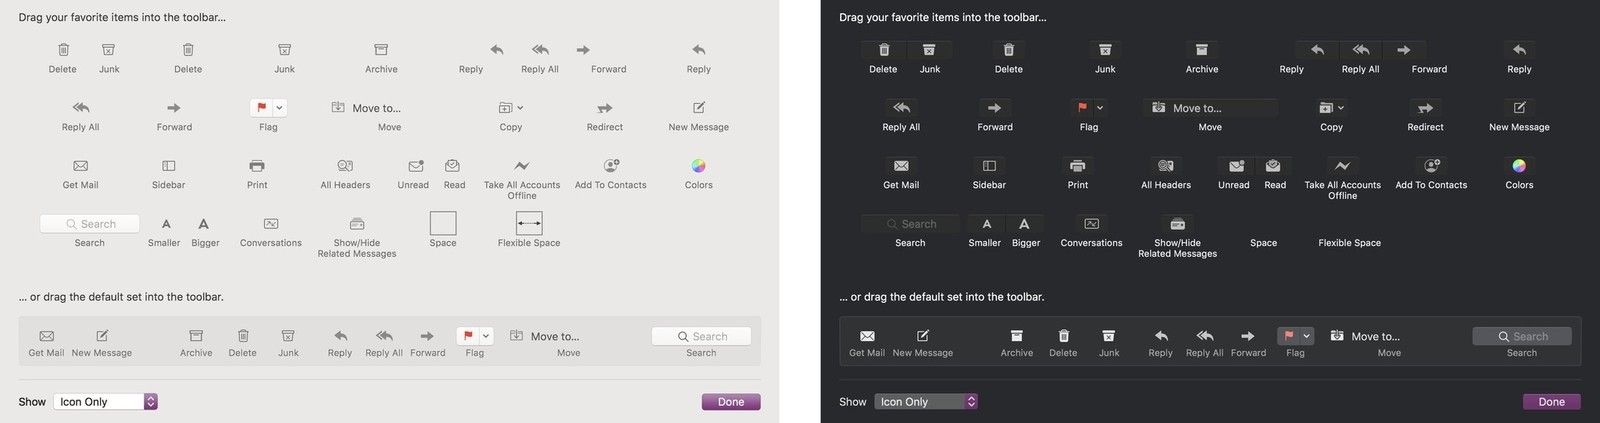
Task: Click Add To Contacts icon in light panel
Action: tap(610, 166)
